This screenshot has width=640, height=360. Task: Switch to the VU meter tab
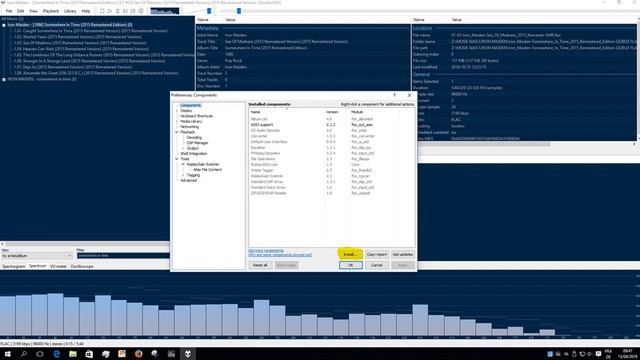coord(58,267)
